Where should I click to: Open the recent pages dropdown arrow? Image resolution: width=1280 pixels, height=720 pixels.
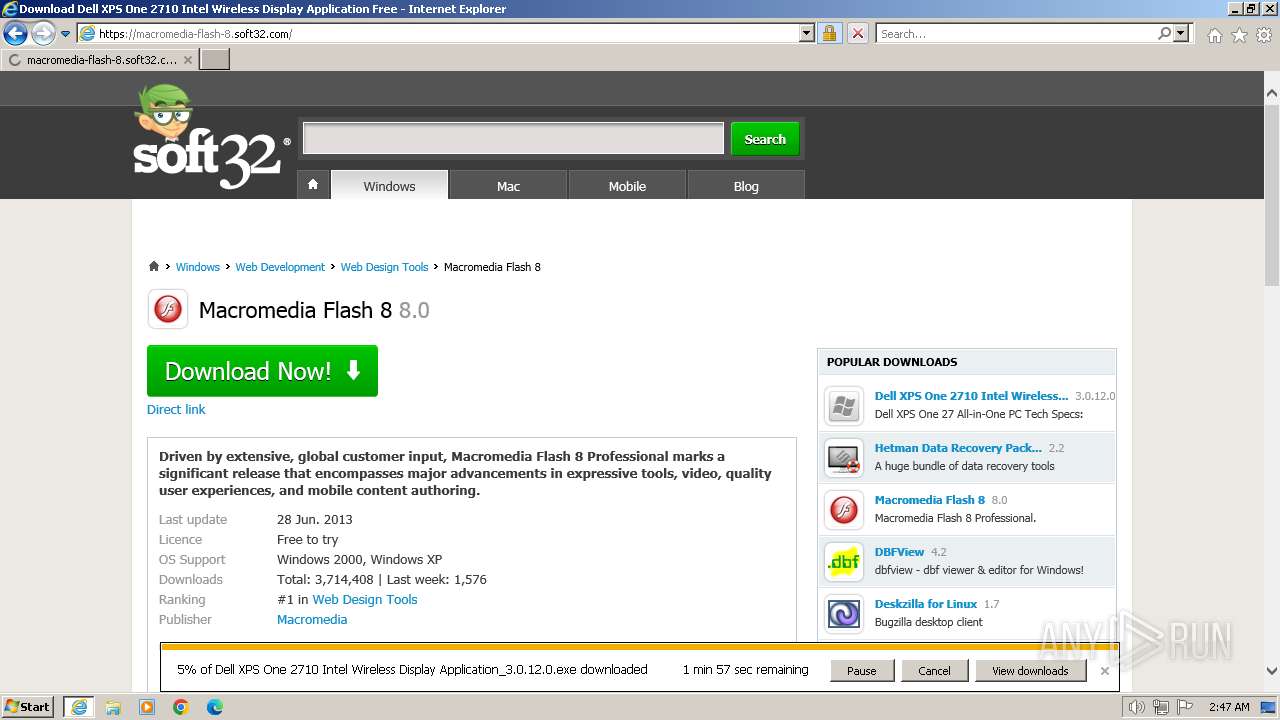pos(65,34)
